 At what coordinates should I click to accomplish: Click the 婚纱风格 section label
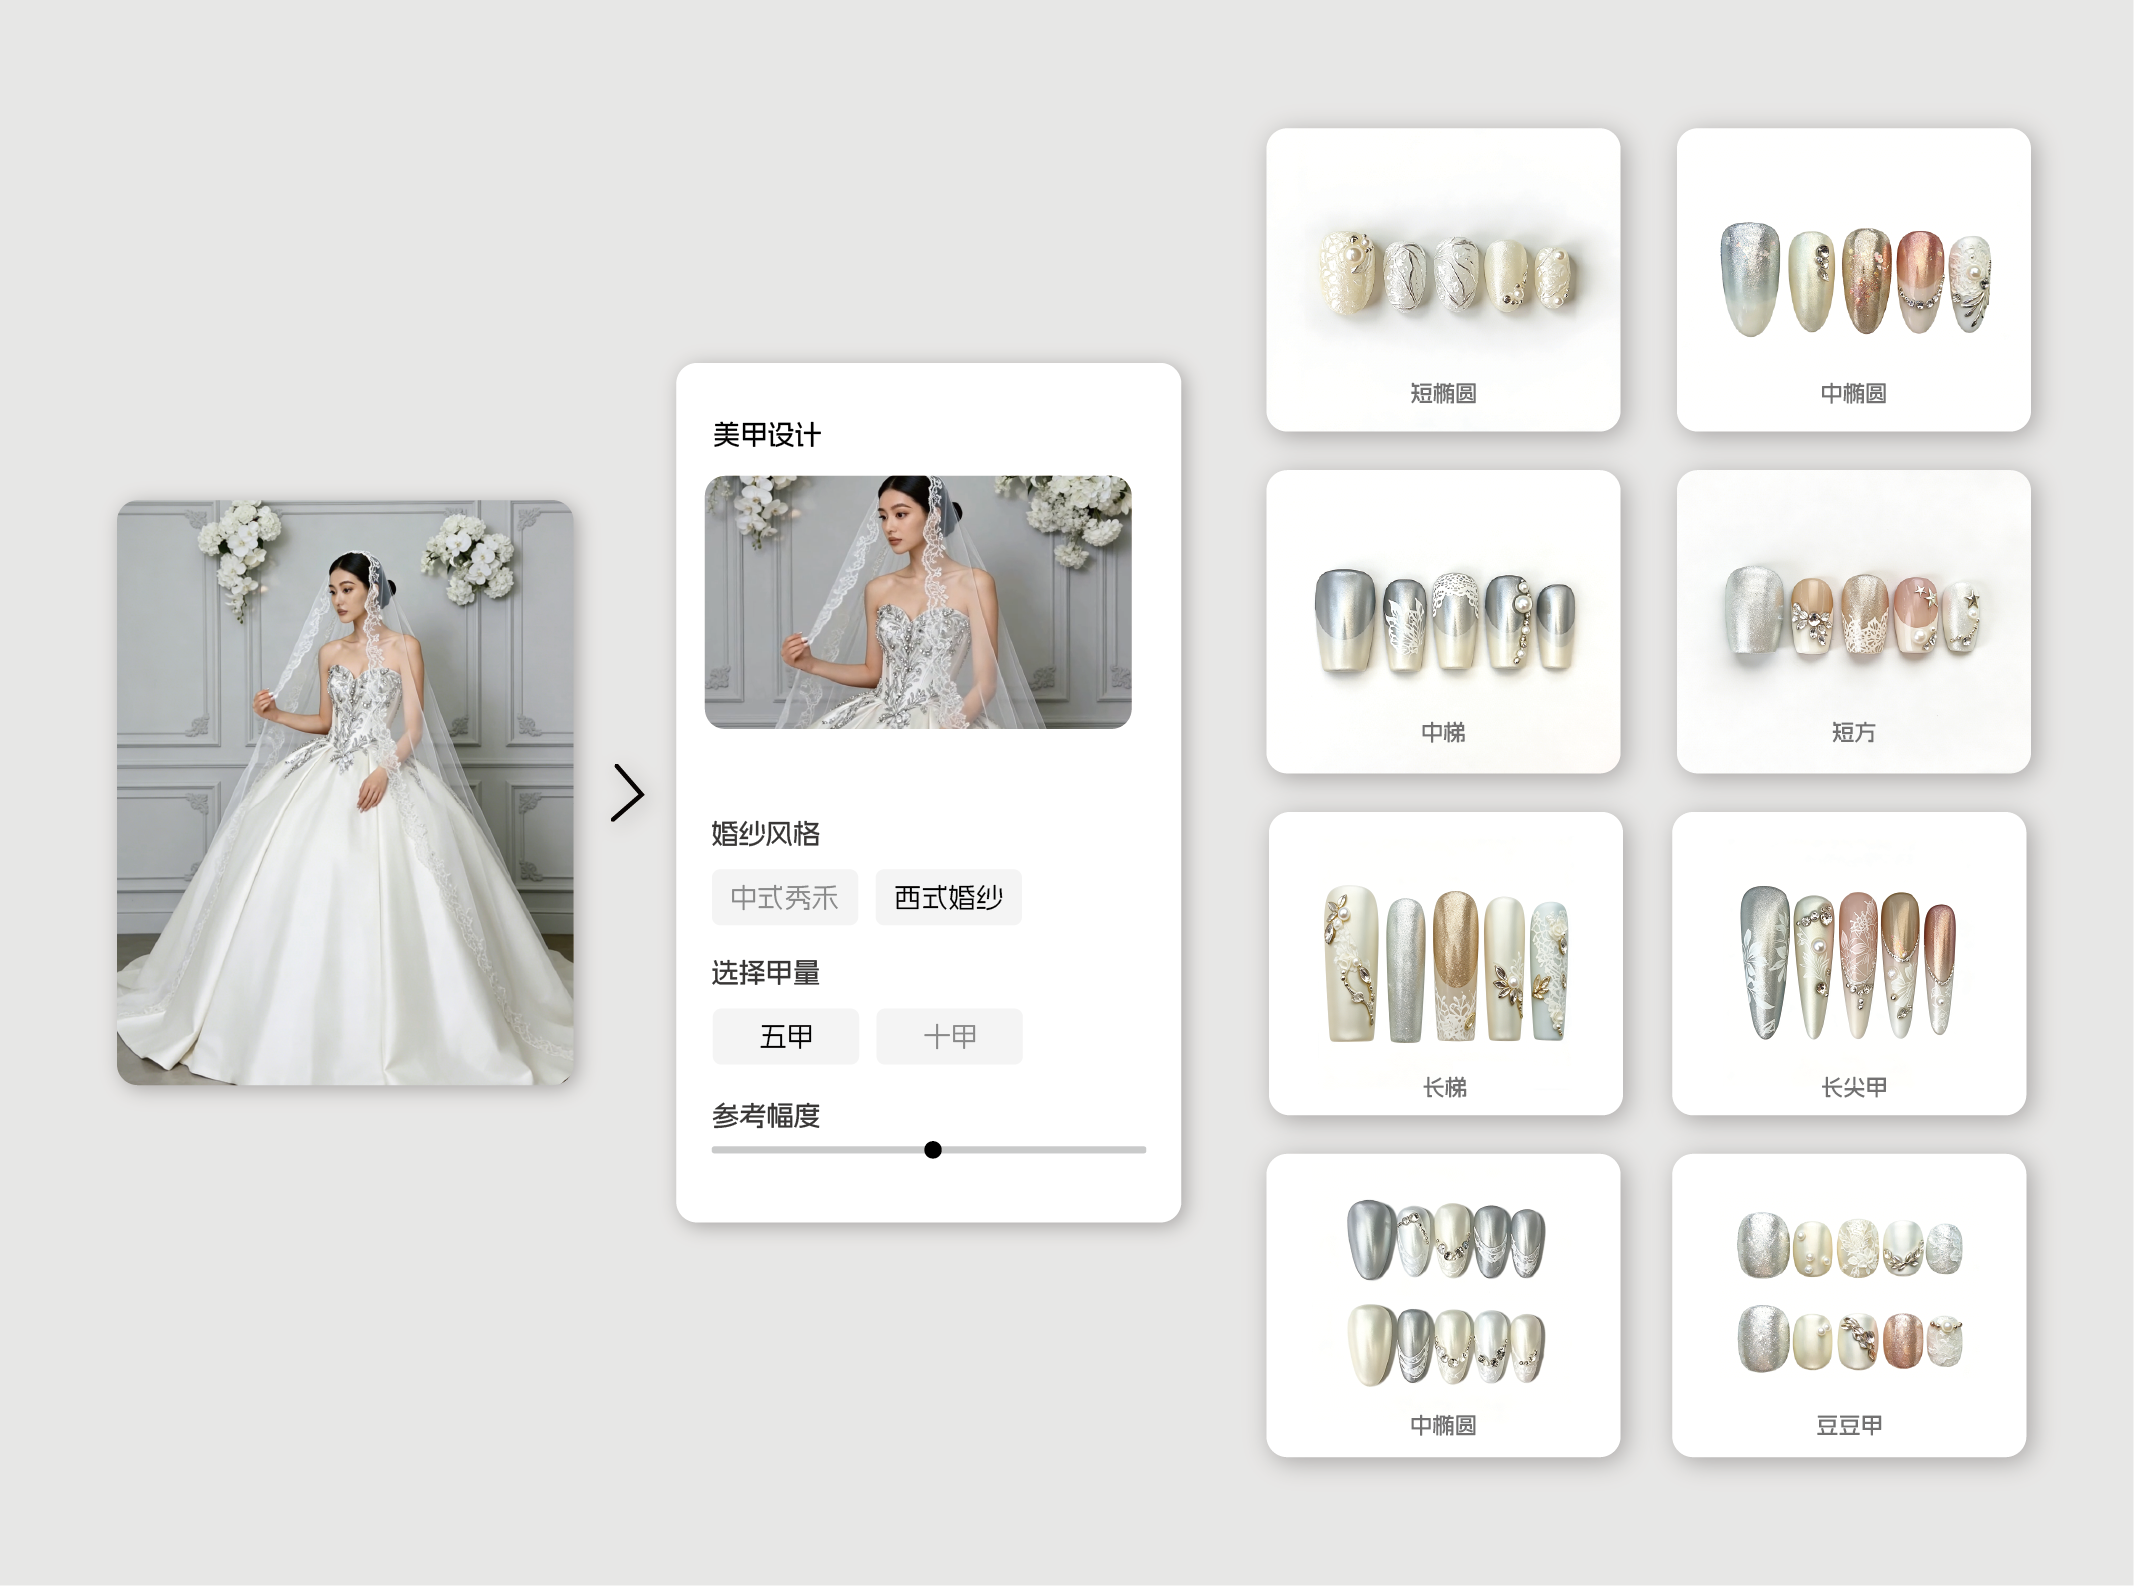[765, 833]
